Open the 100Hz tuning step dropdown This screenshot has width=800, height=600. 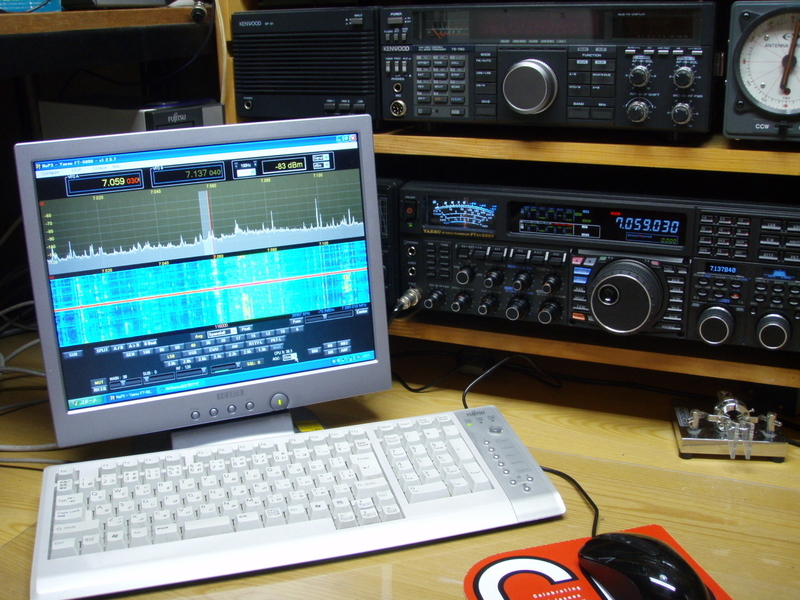click(x=250, y=165)
